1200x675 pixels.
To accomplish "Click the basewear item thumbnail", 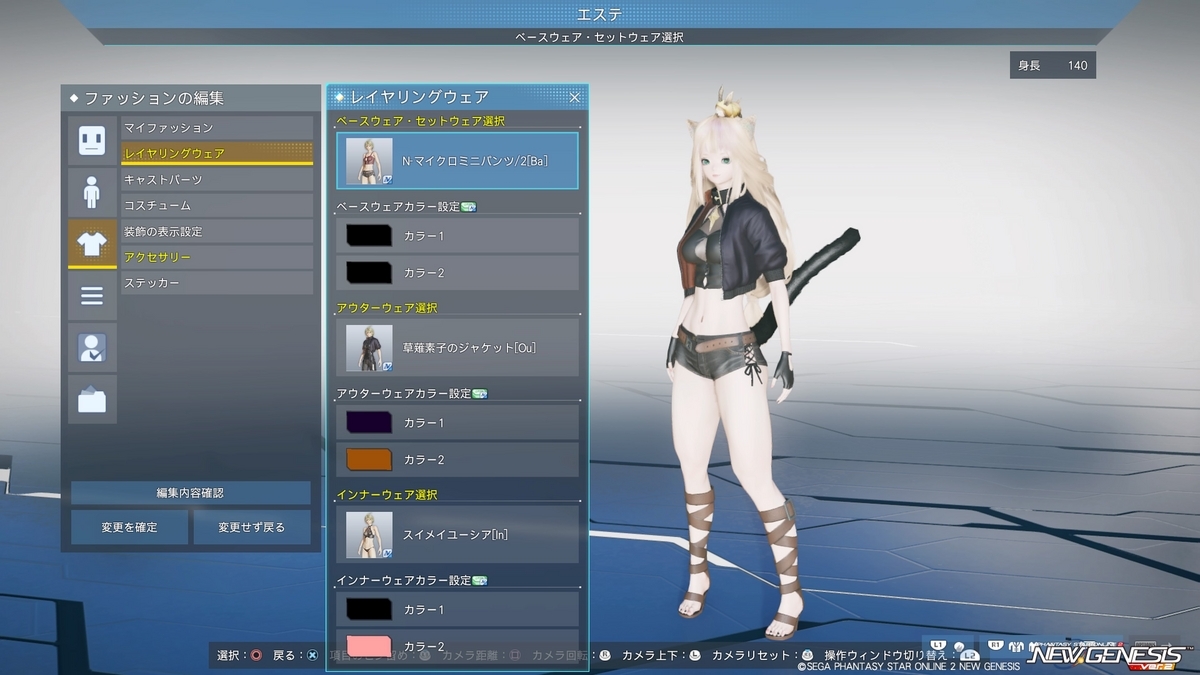I will [x=369, y=161].
